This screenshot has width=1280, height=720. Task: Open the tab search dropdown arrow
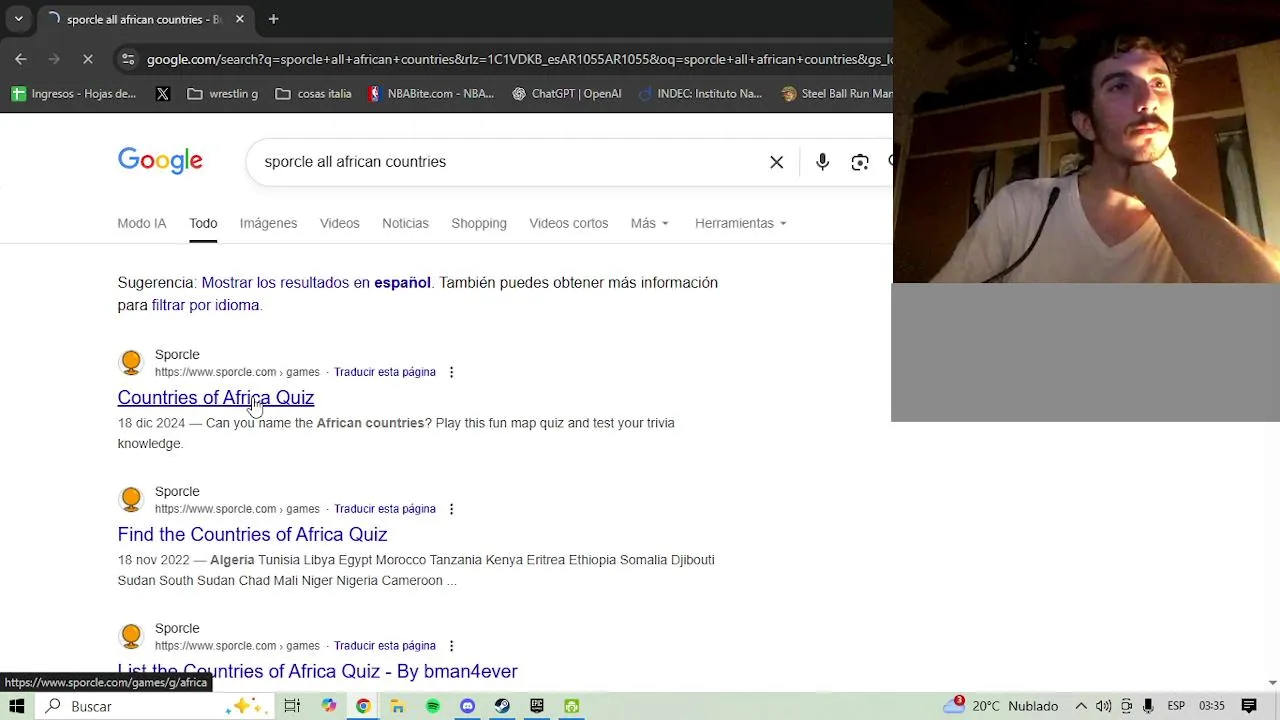pyautogui.click(x=18, y=19)
